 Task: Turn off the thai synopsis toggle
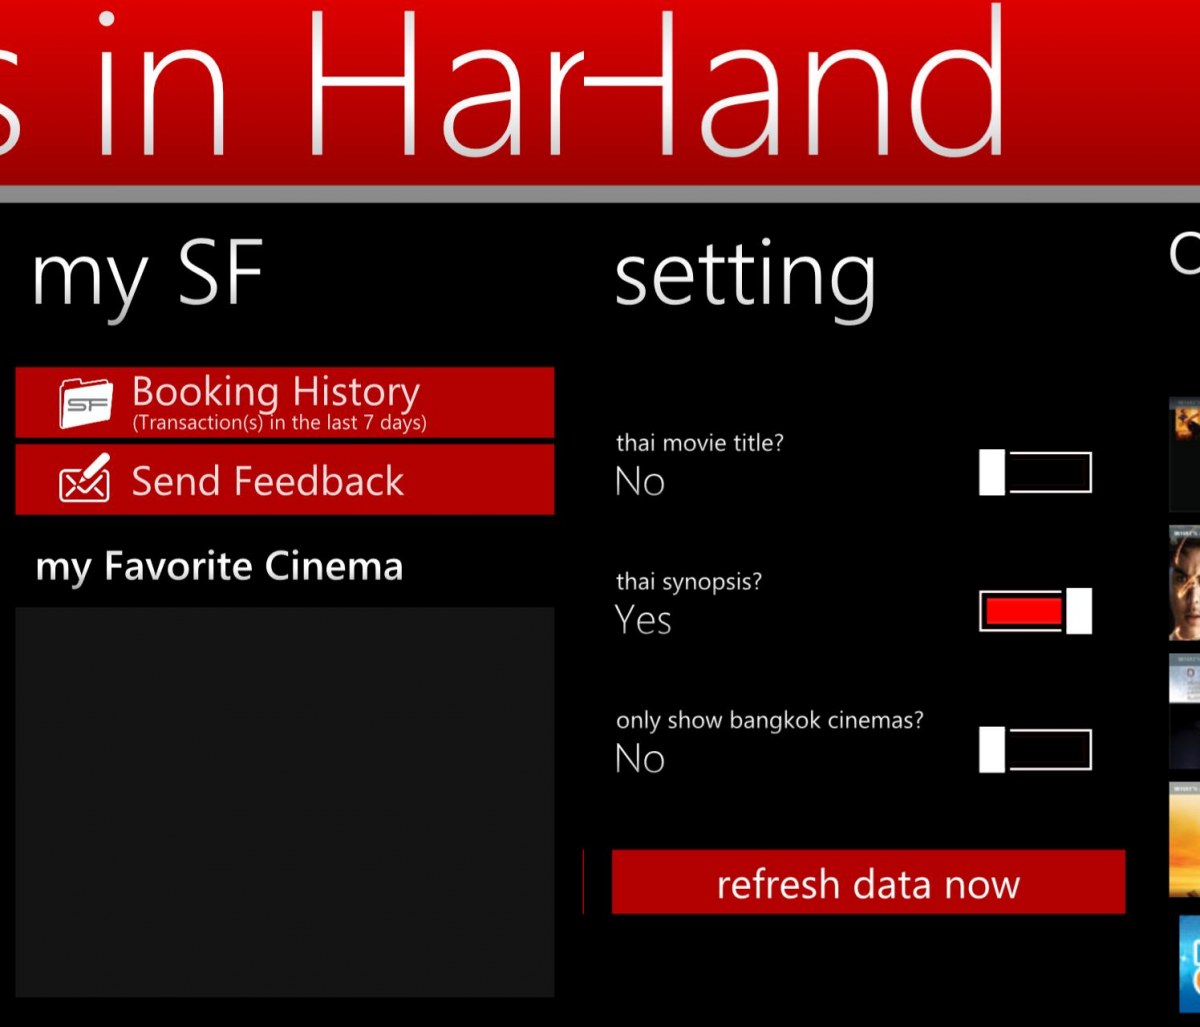tap(1035, 611)
